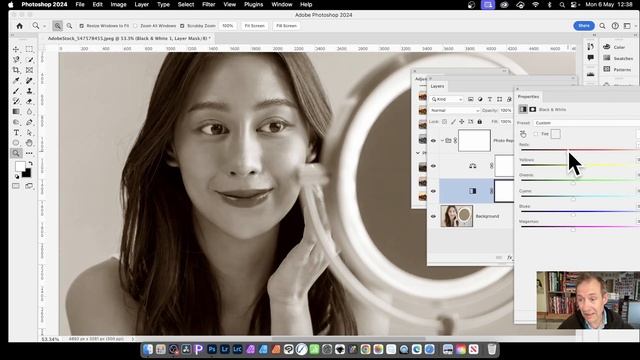
Task: Click the Fit Screen button
Action: point(254,26)
